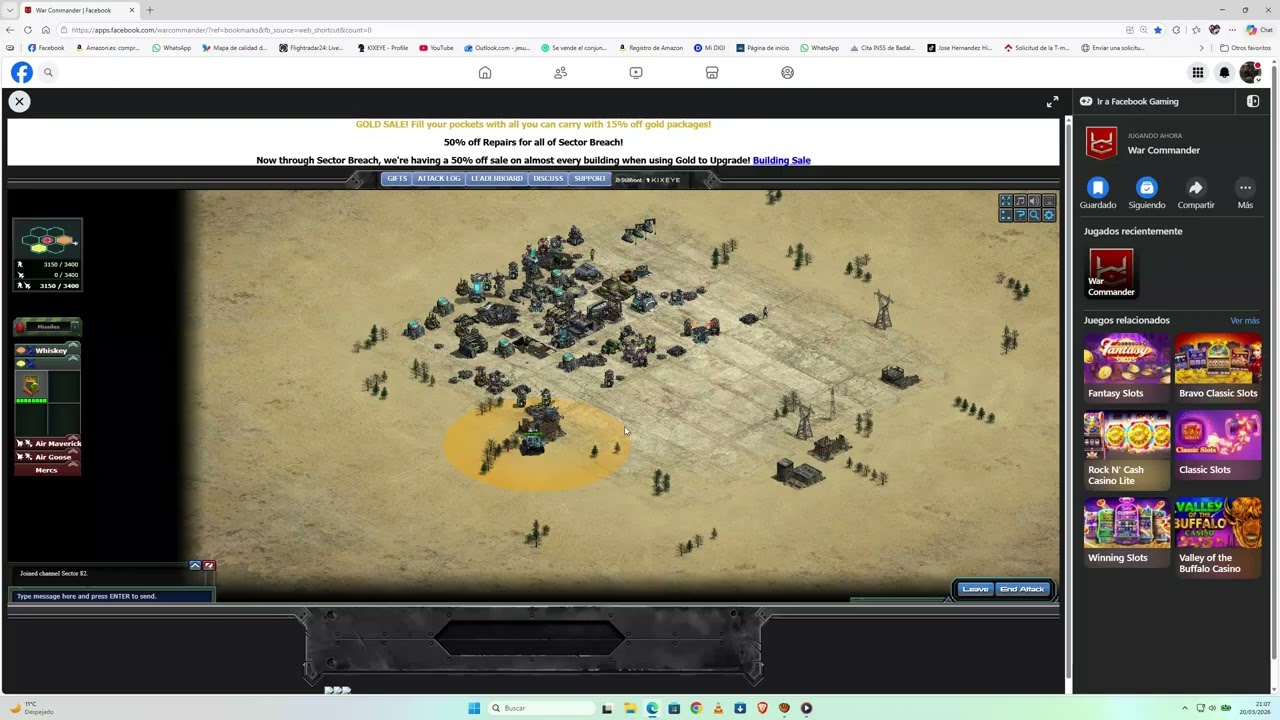The height and width of the screenshot is (720, 1280).
Task: Open Classic Slots game
Action: tap(1217, 443)
